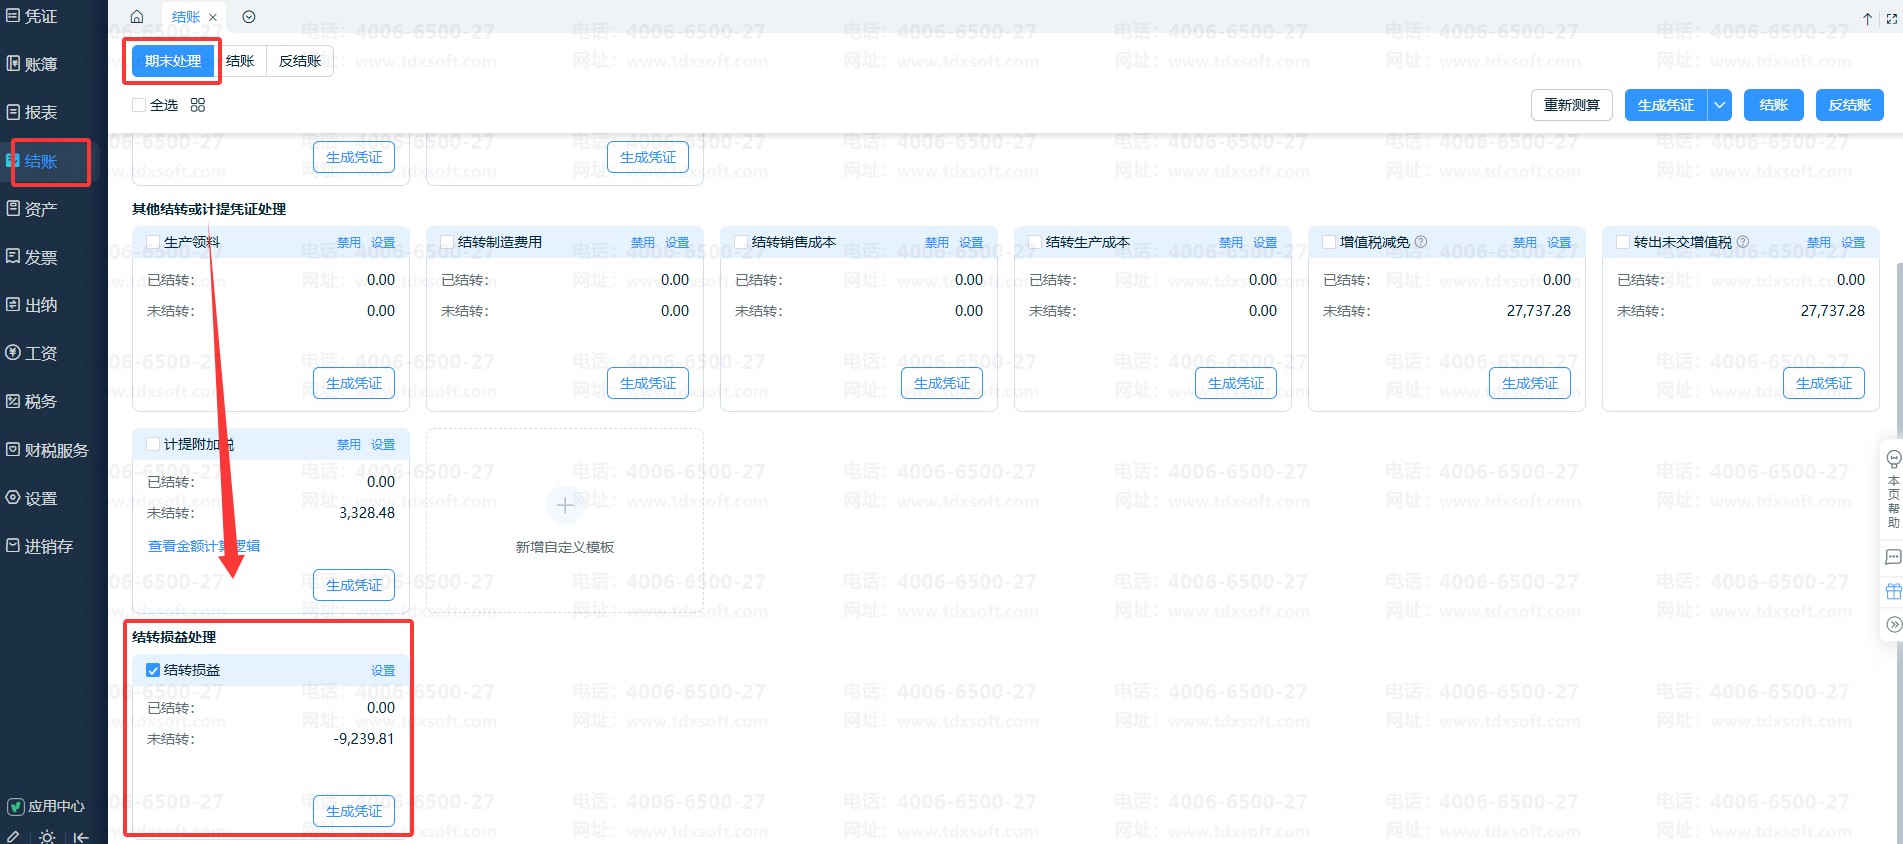Click the help icon next to 转出未交增值税
Screen dimensions: 1903x844
pyautogui.click(x=1743, y=242)
